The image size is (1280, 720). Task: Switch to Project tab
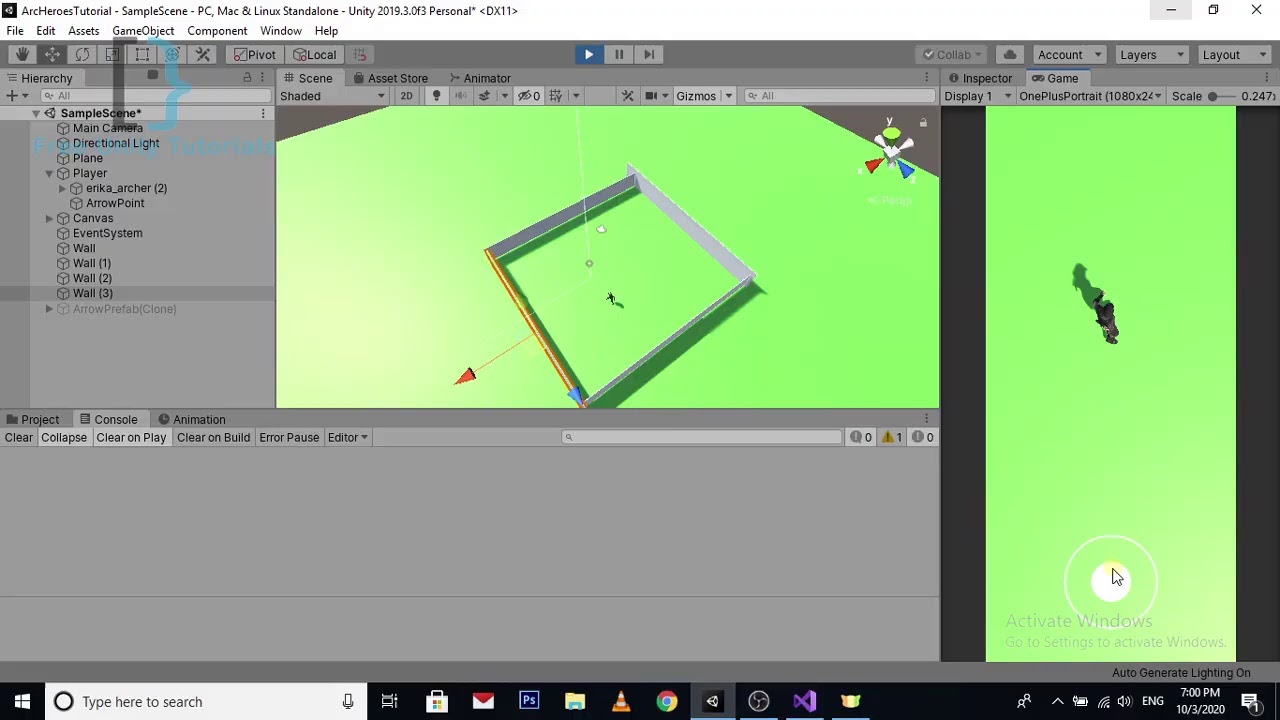[x=33, y=420]
